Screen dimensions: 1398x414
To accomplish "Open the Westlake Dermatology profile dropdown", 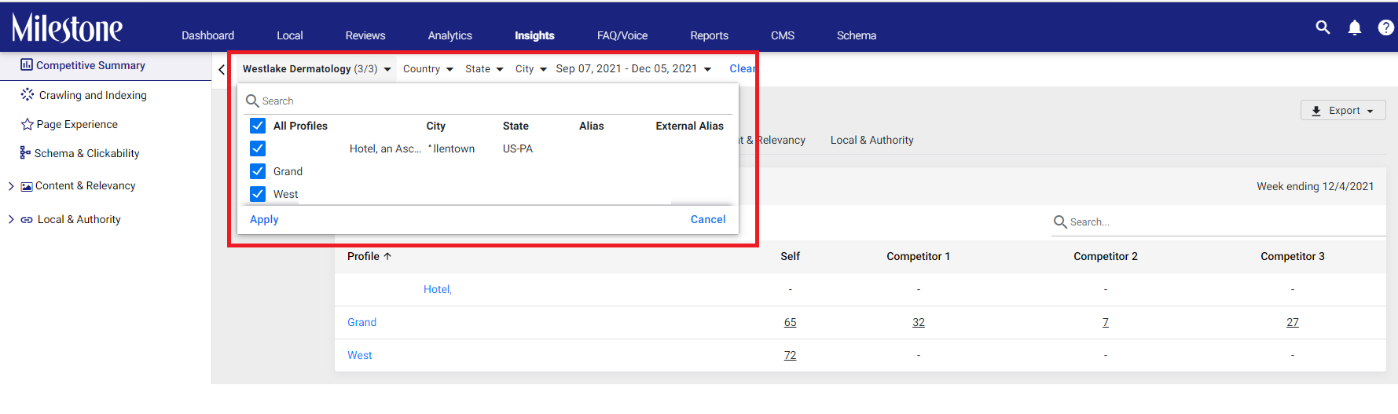I will [x=317, y=69].
